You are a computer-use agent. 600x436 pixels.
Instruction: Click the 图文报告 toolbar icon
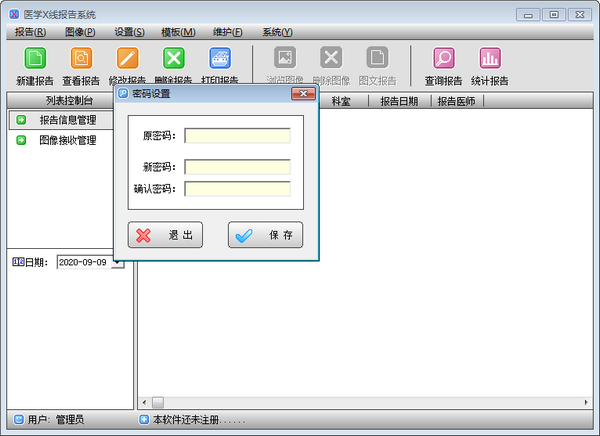point(377,60)
